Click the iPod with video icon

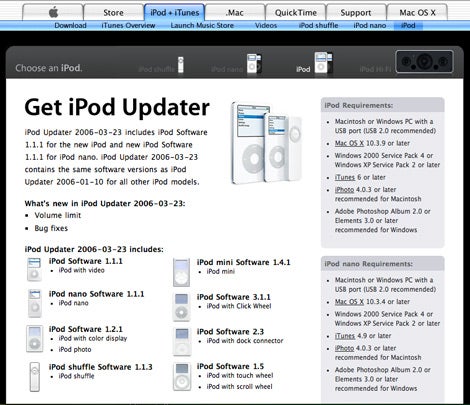pos(34,269)
